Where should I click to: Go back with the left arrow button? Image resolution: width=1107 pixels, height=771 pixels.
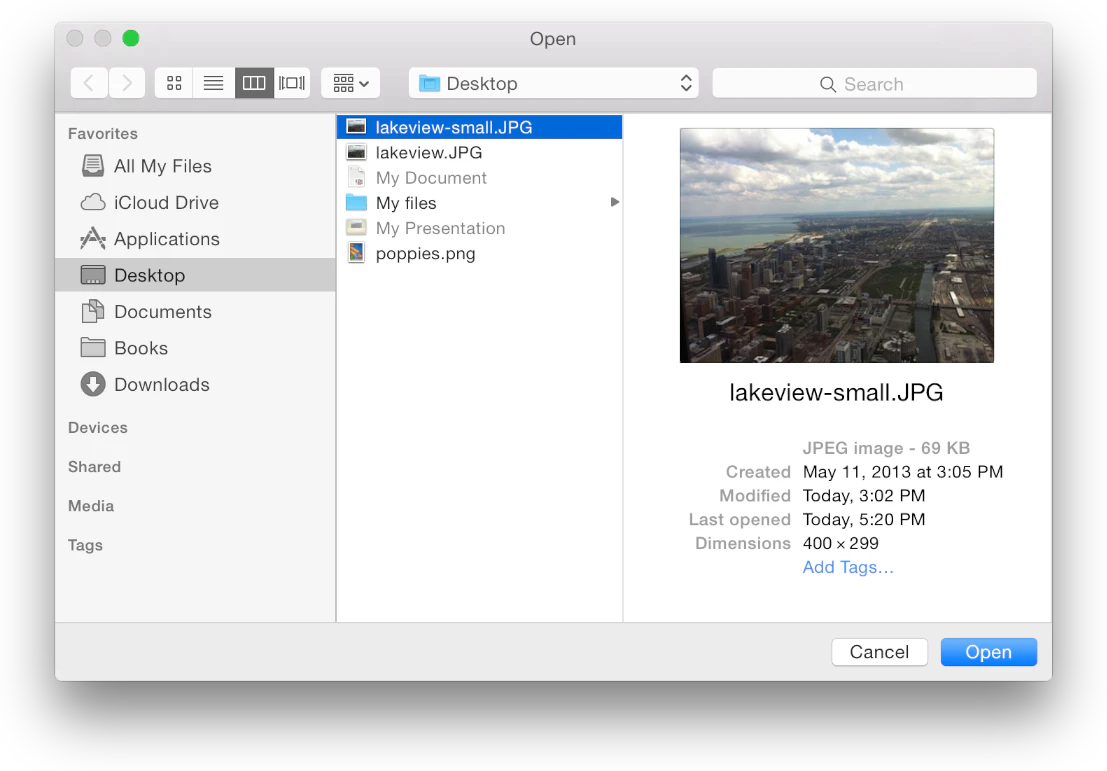(x=89, y=83)
